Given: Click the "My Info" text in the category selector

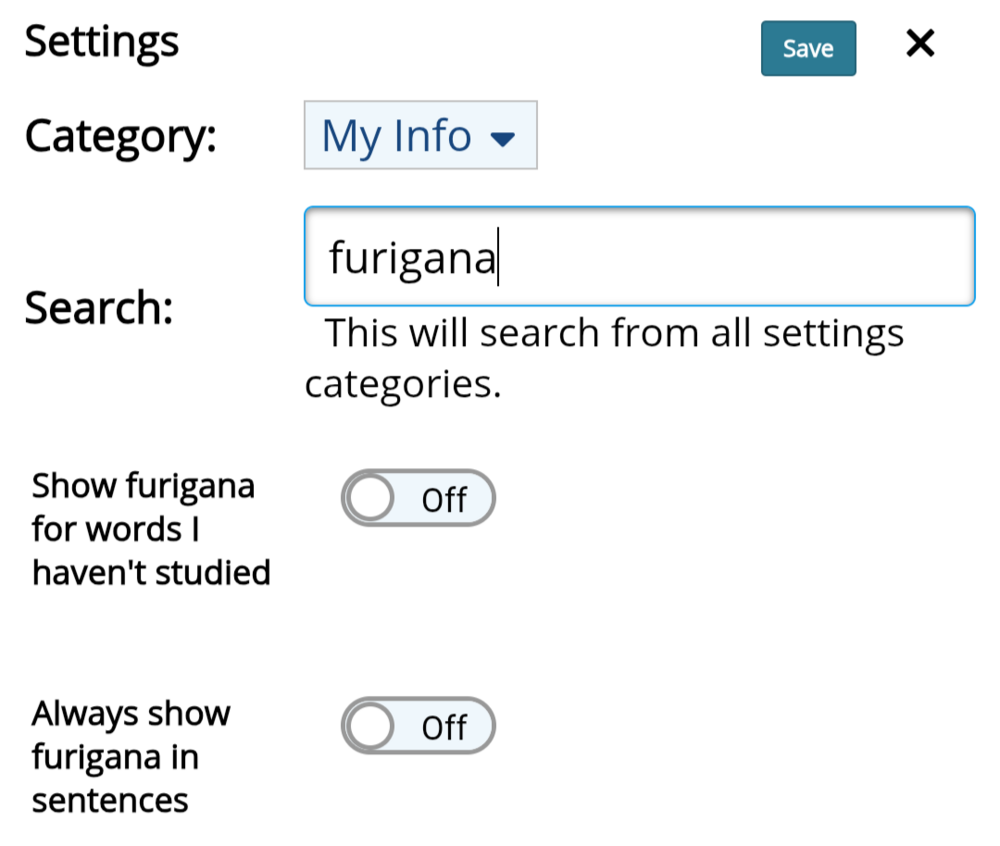Looking at the screenshot, I should 396,135.
